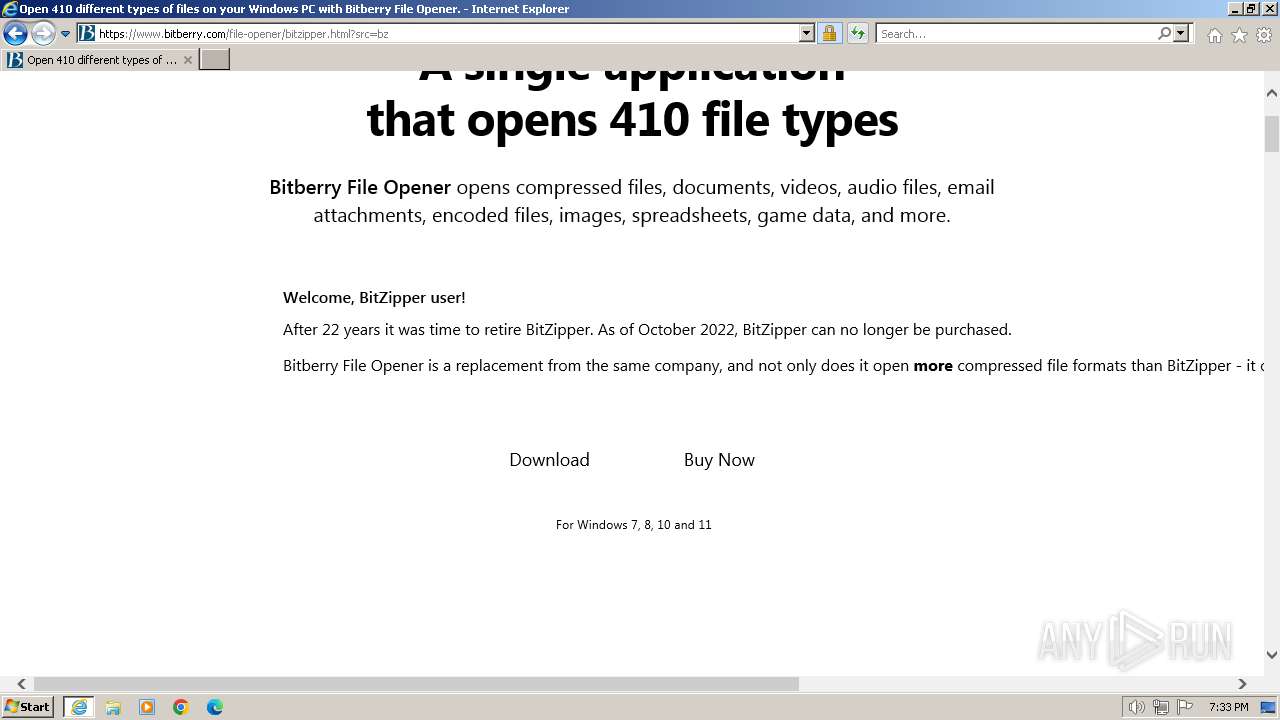Launch Microsoft Edge from taskbar
This screenshot has width=1280, height=720.
tap(215, 707)
